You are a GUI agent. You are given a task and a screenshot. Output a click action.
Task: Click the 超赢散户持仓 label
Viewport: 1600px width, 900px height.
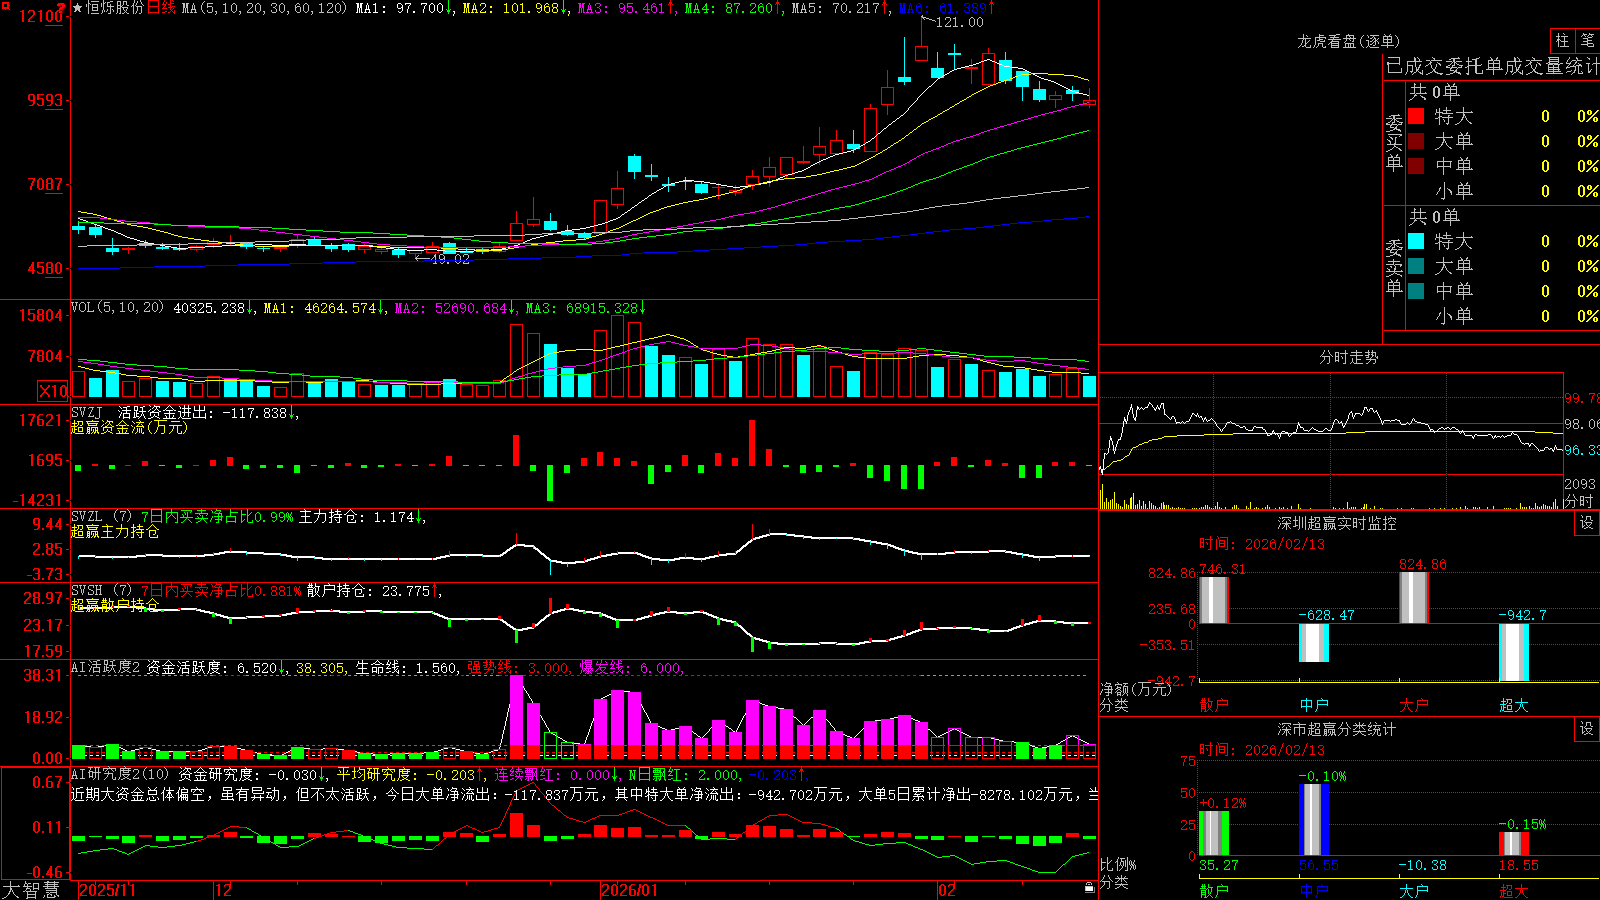point(115,606)
